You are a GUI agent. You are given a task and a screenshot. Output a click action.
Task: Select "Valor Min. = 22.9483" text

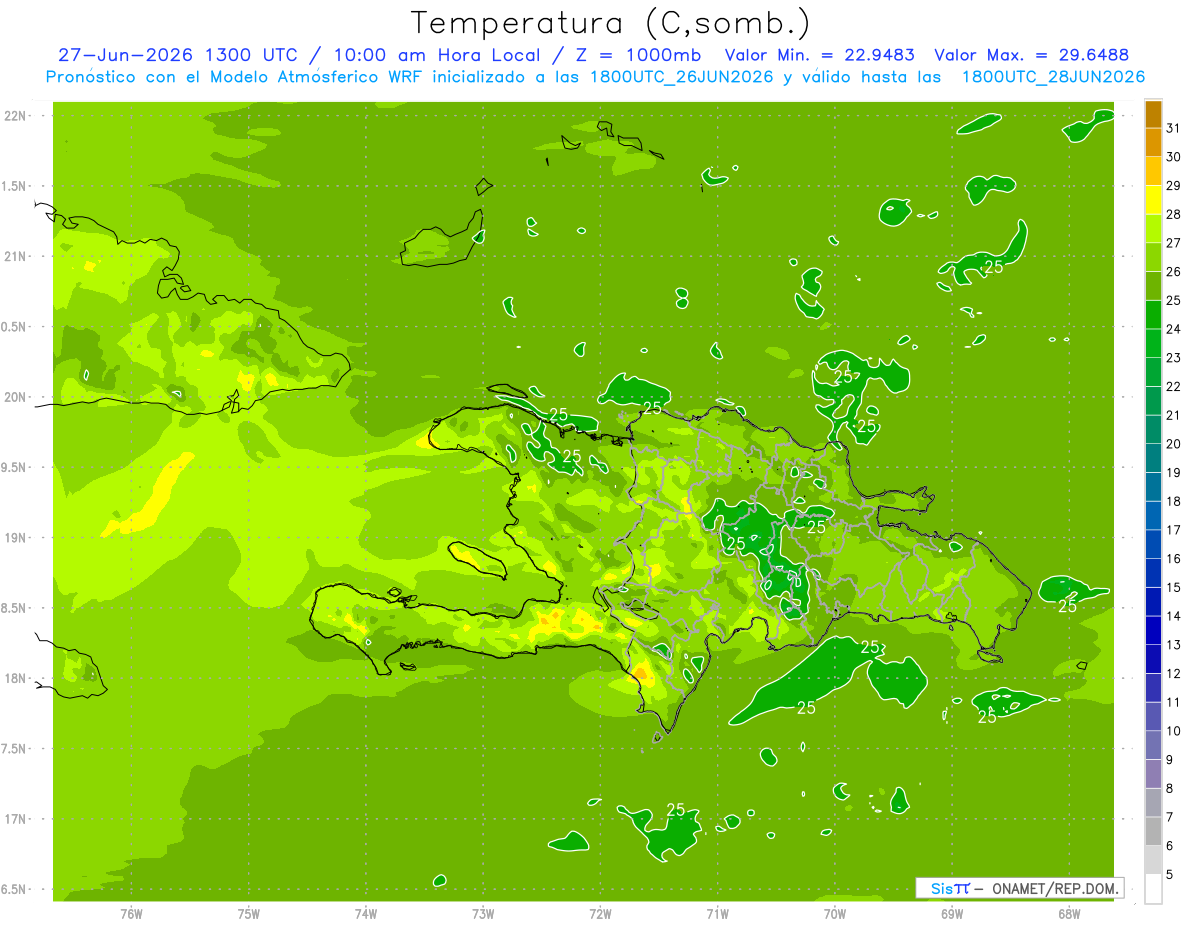pos(820,55)
